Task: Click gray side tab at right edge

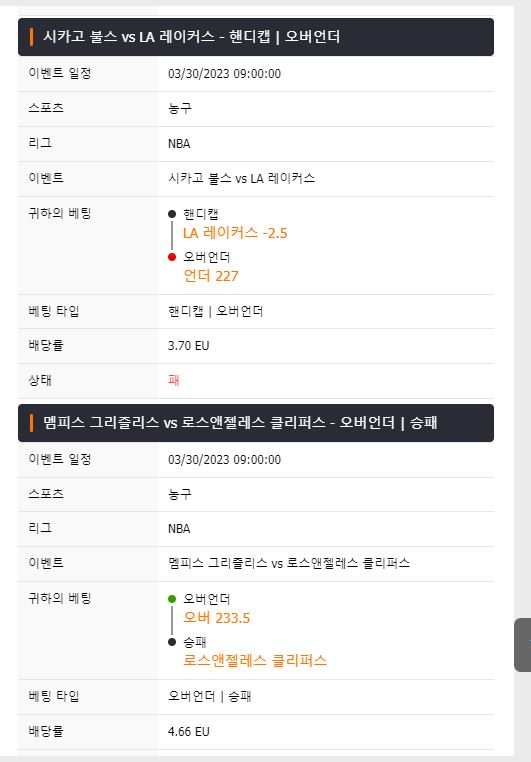Action: pos(523,645)
